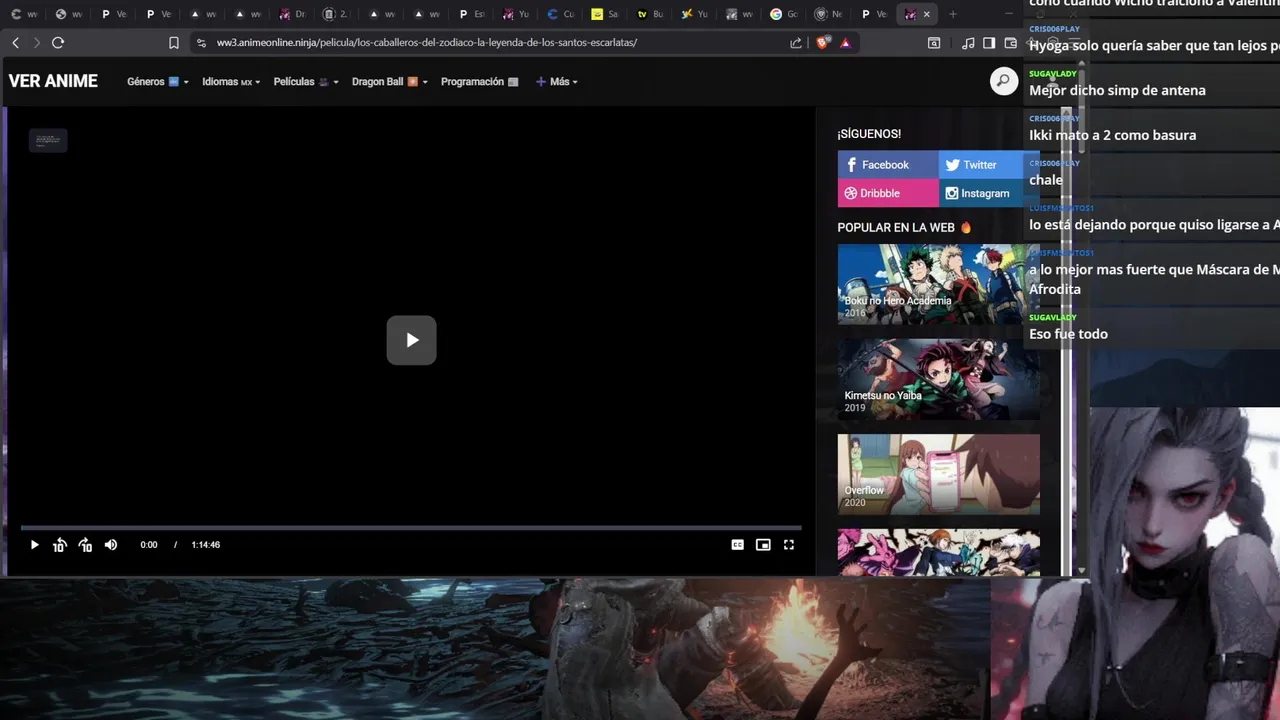Go to the VER ANIME home logo
Viewport: 1280px width, 720px height.
point(53,81)
